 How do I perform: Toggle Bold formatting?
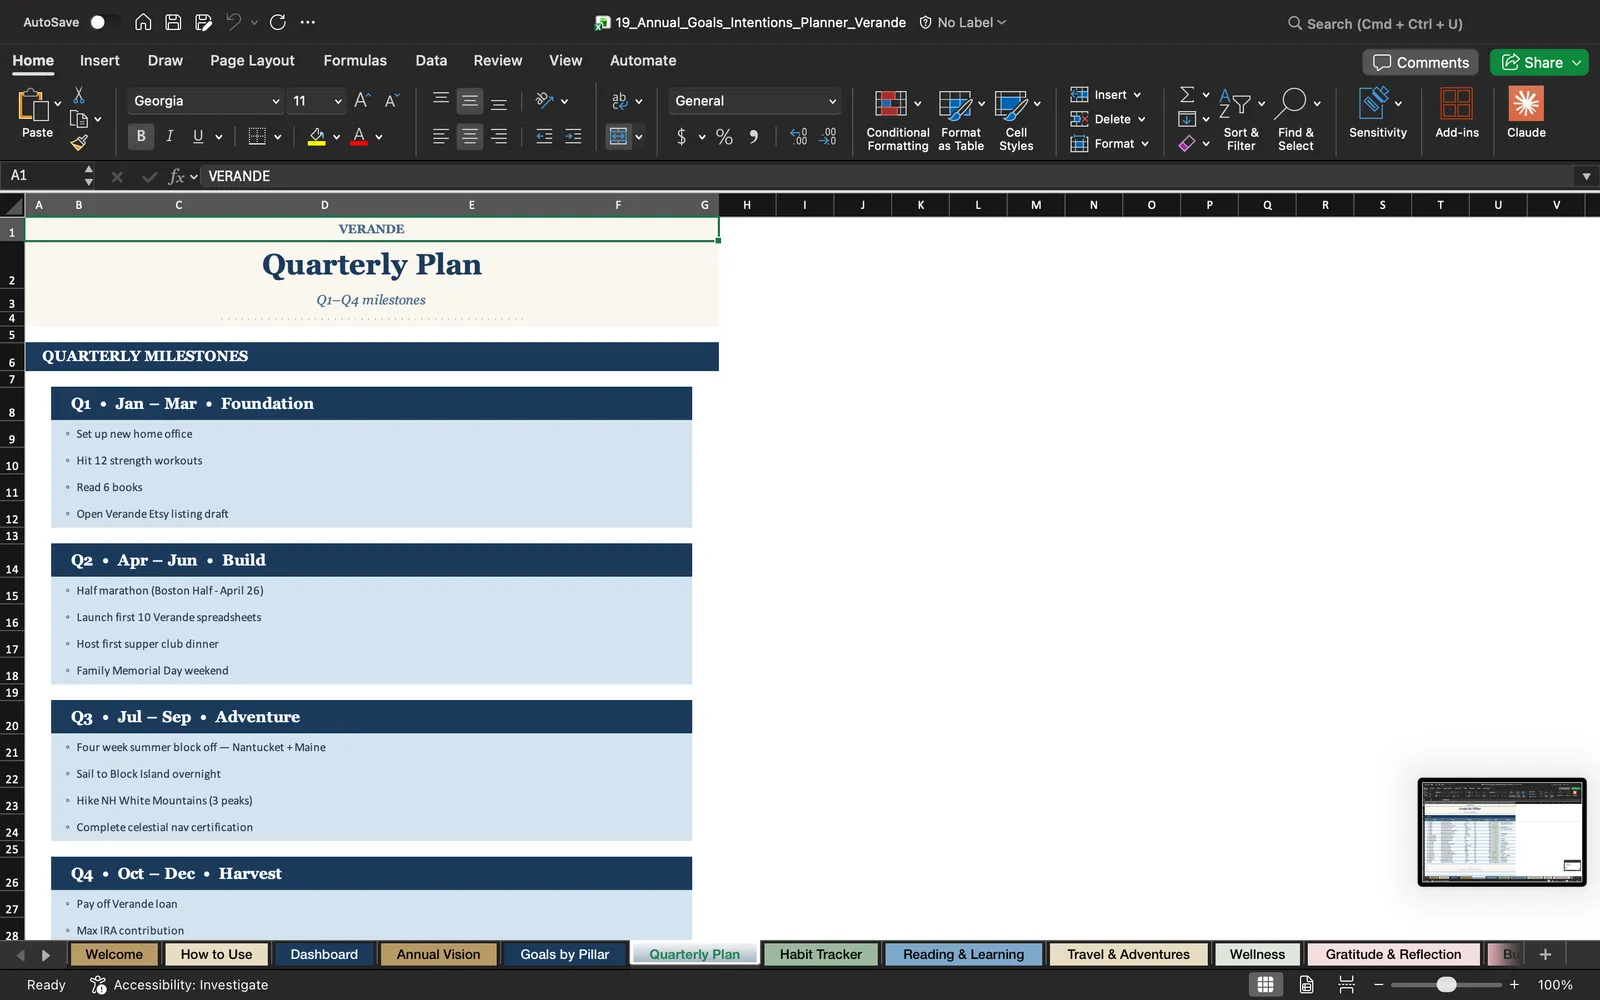point(141,136)
